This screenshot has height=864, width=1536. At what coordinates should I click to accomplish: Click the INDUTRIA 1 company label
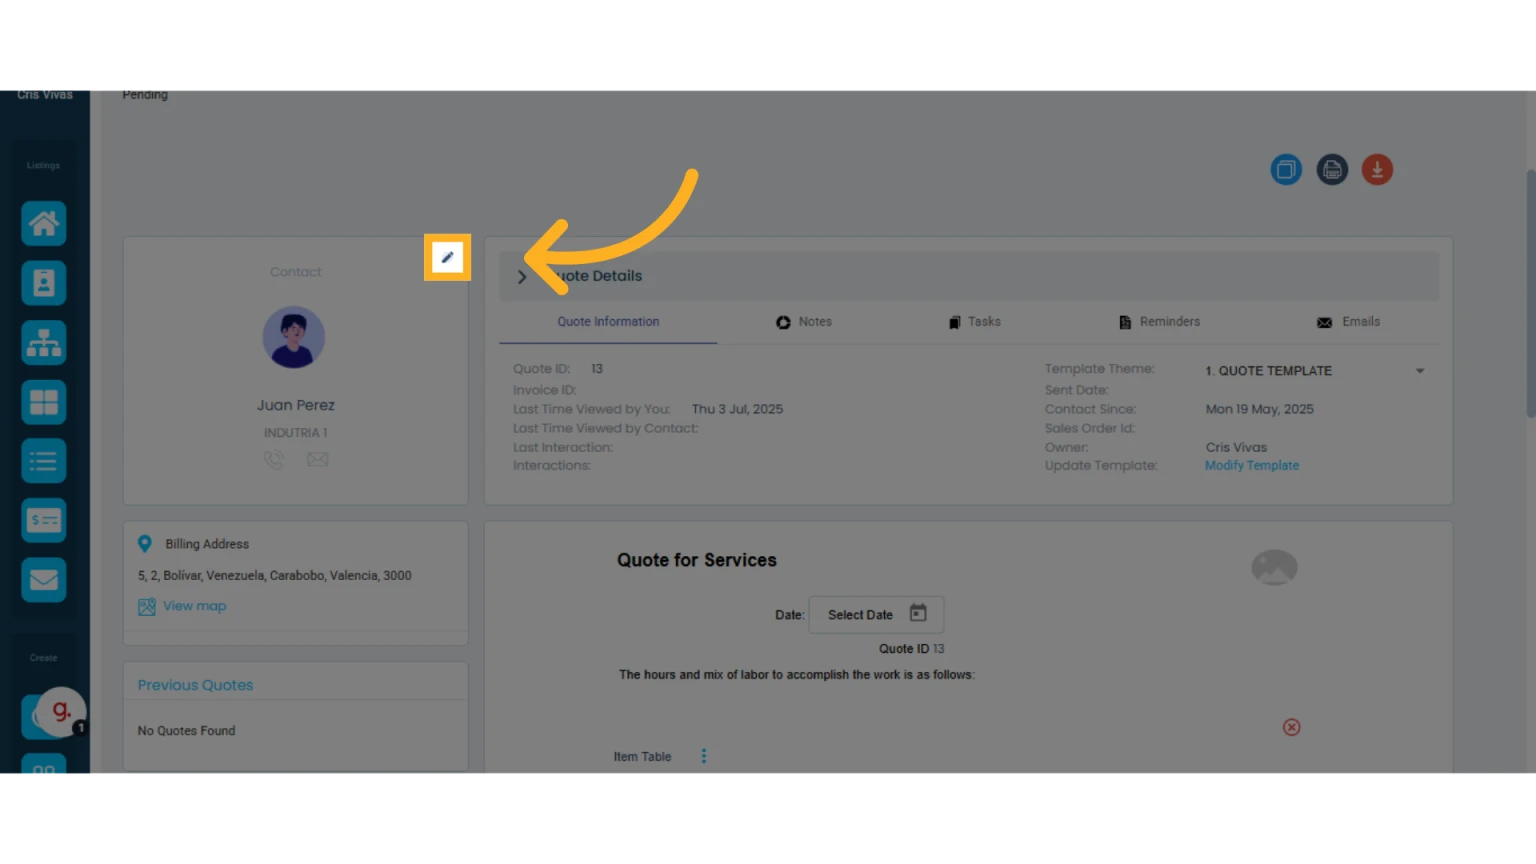click(295, 433)
